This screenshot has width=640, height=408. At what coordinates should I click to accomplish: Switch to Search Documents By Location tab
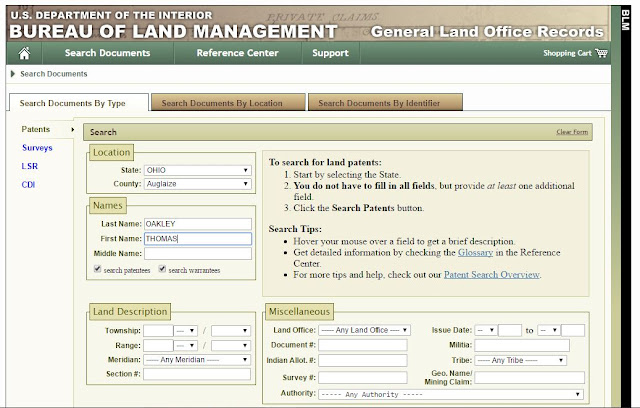[x=228, y=102]
